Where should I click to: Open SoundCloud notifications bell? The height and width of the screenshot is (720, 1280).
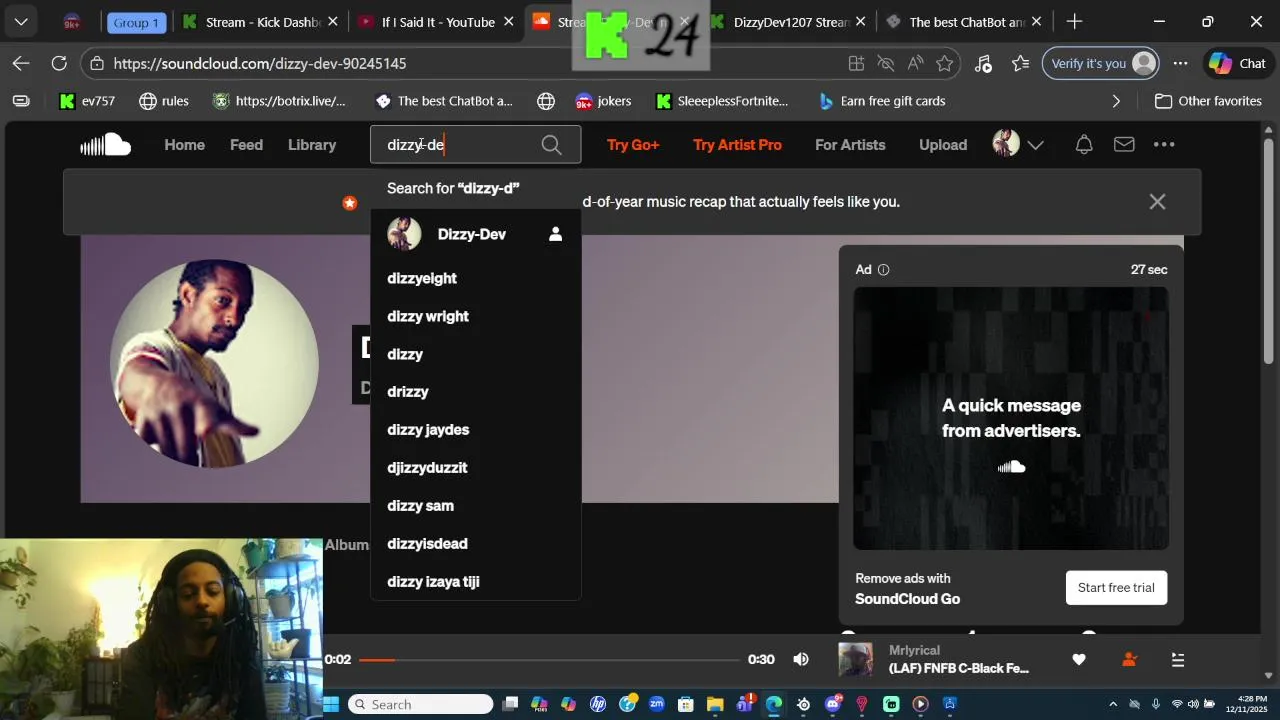tap(1084, 145)
